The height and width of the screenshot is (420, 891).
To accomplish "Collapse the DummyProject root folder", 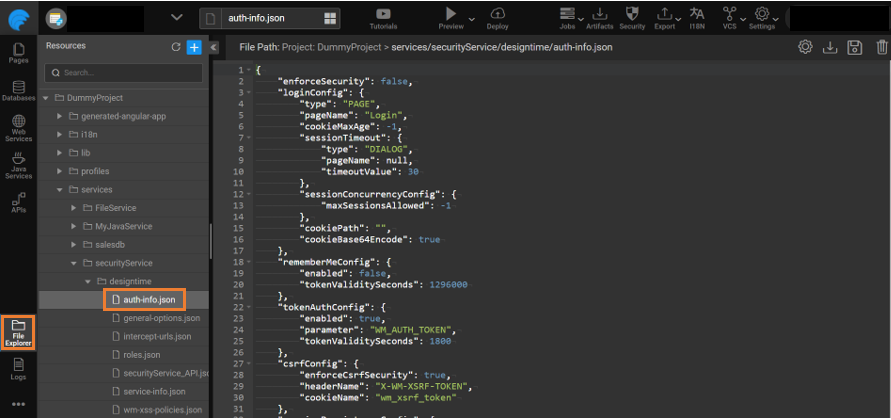I will click(46, 98).
